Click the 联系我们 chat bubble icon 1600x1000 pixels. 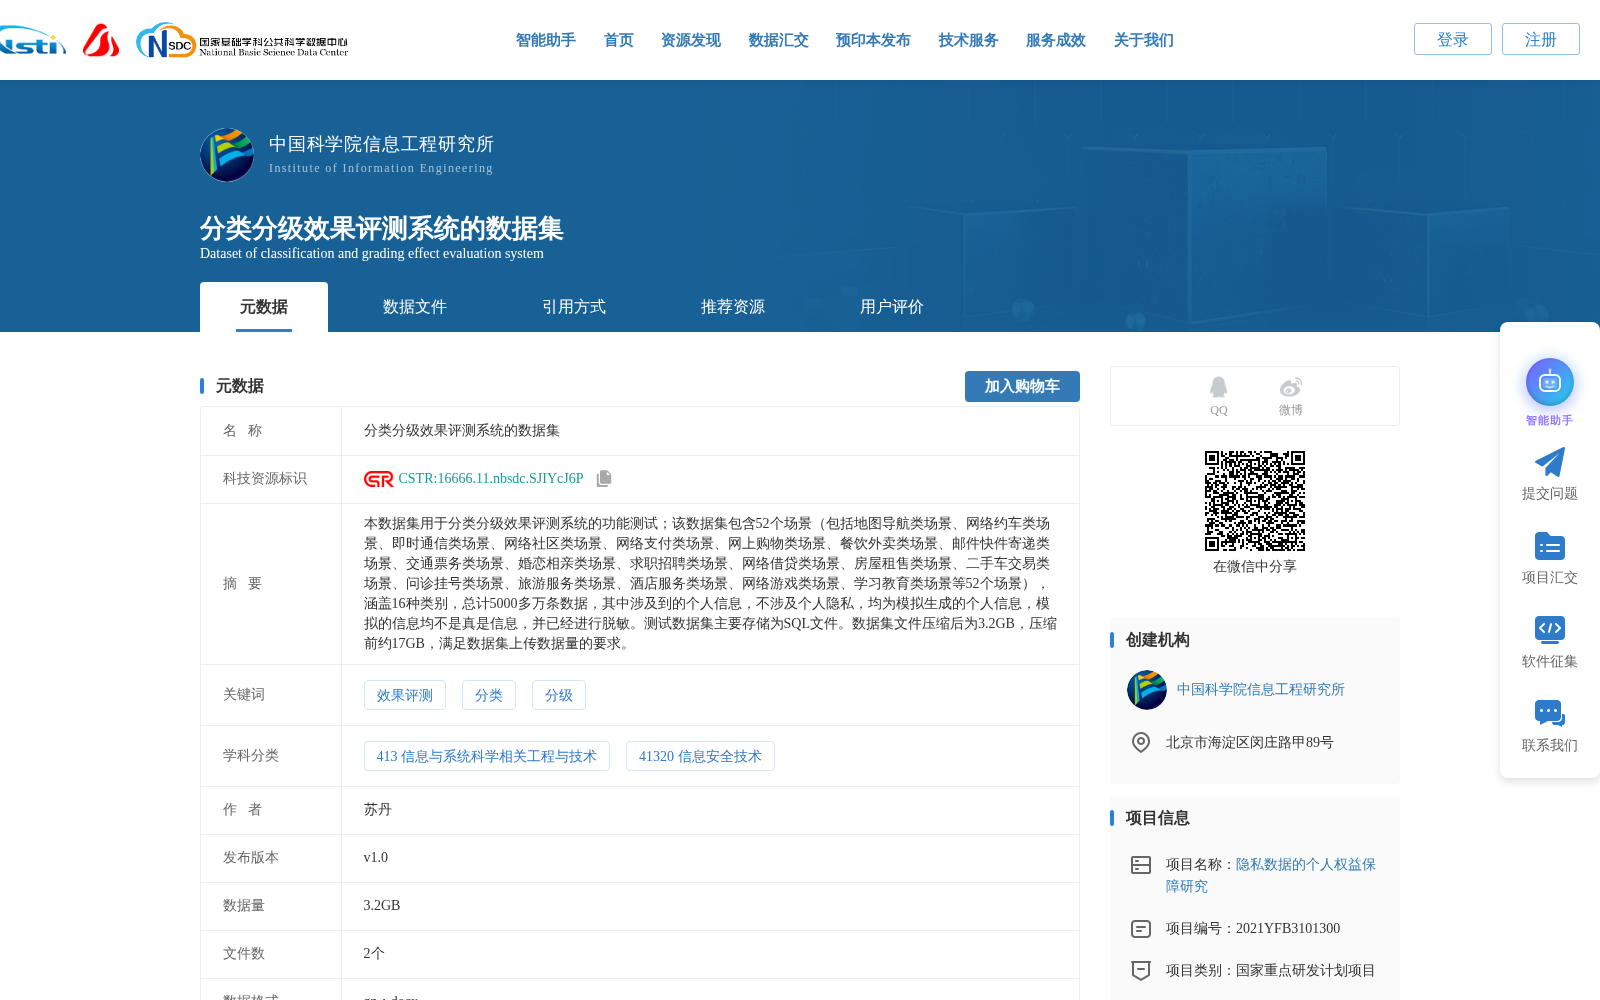coord(1550,713)
